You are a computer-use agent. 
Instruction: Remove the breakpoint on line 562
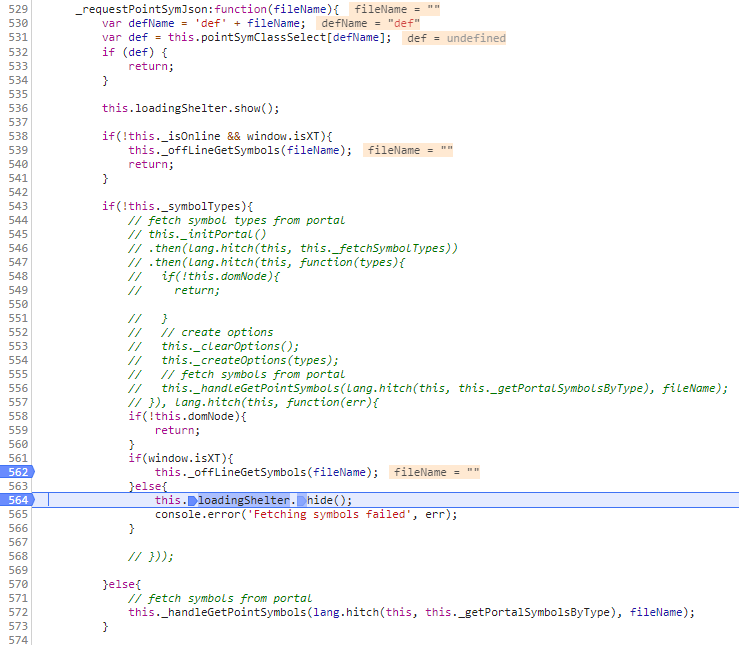[17, 472]
